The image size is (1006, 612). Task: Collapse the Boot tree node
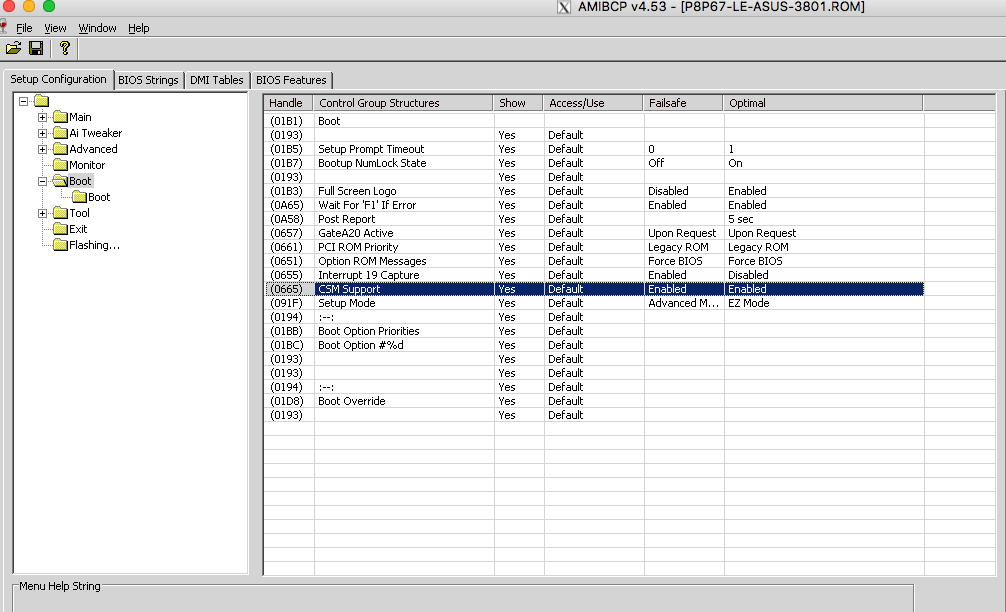point(43,181)
